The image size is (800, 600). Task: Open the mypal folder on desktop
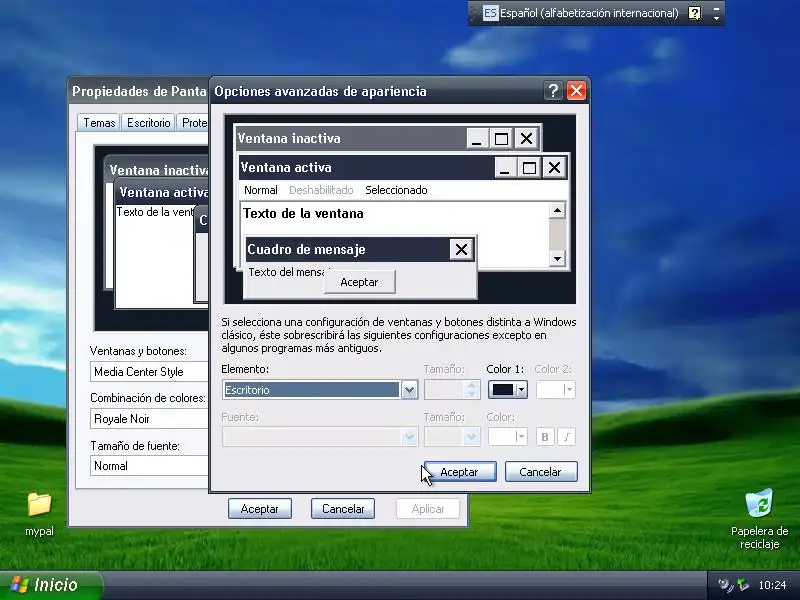tap(39, 513)
